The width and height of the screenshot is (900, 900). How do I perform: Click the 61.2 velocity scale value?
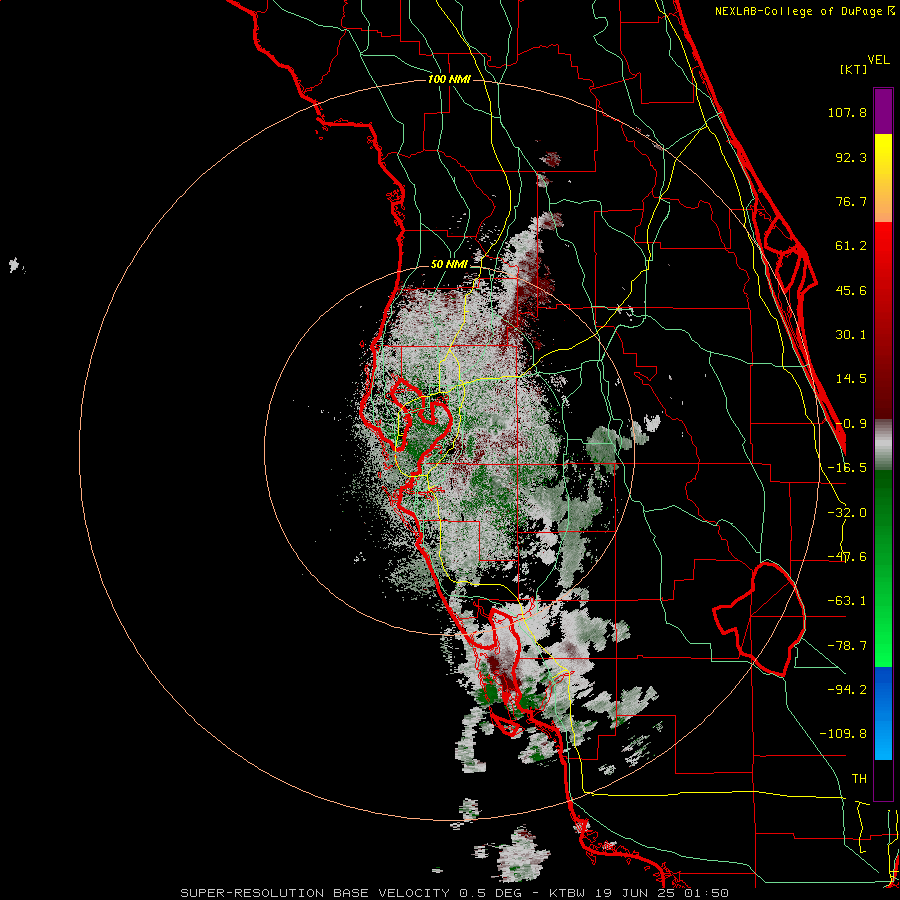(851, 246)
